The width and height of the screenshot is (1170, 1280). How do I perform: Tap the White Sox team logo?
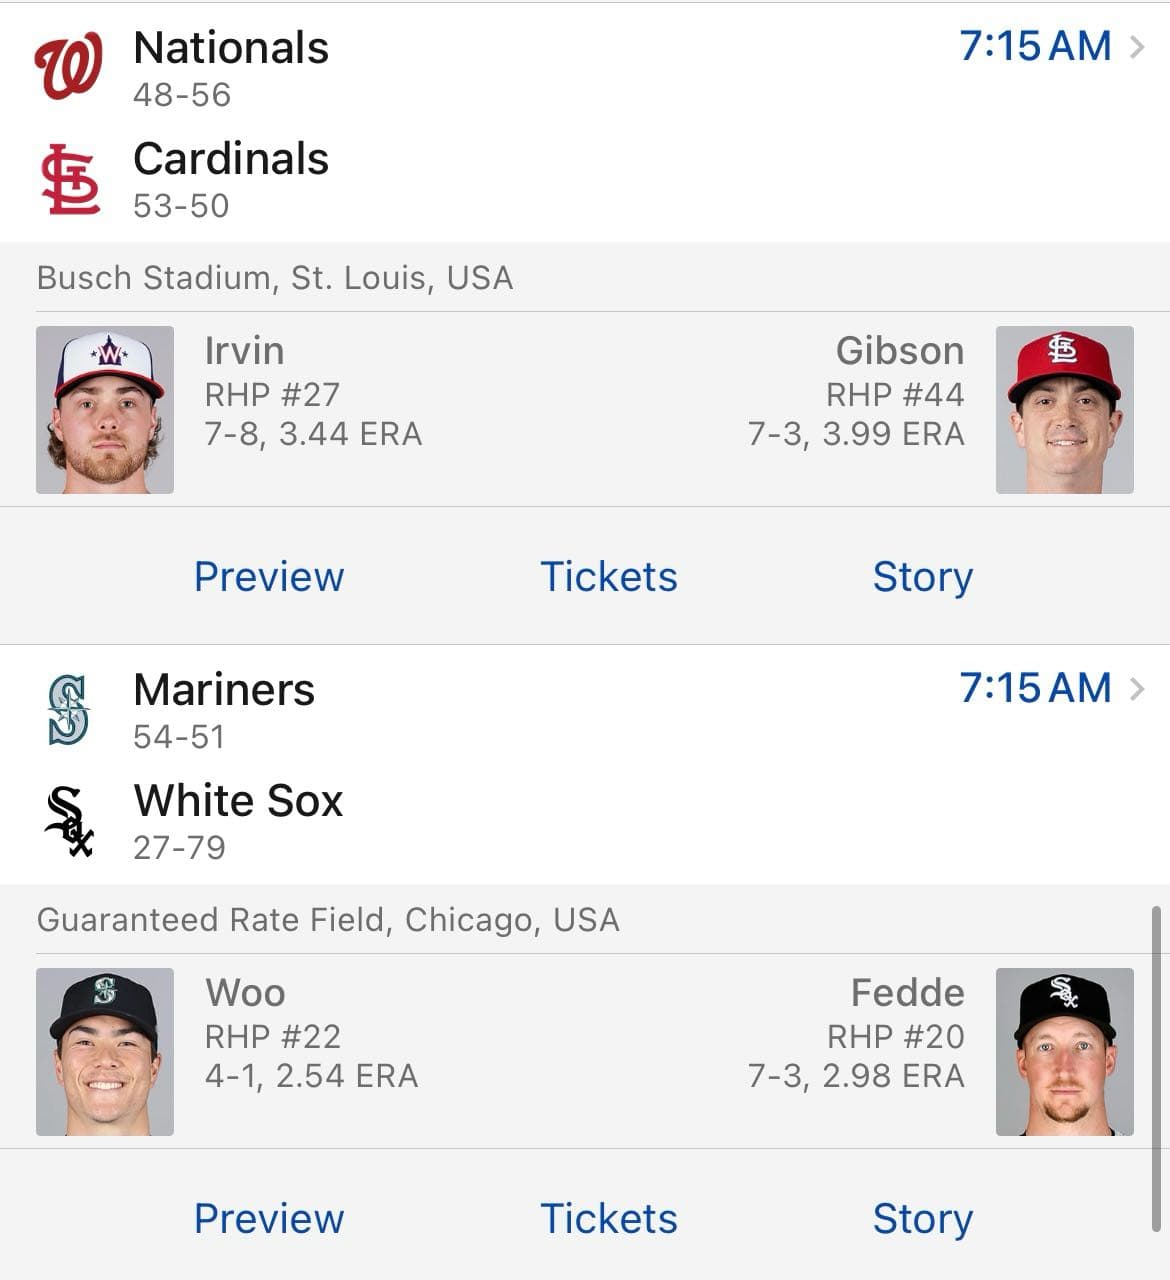(x=70, y=822)
